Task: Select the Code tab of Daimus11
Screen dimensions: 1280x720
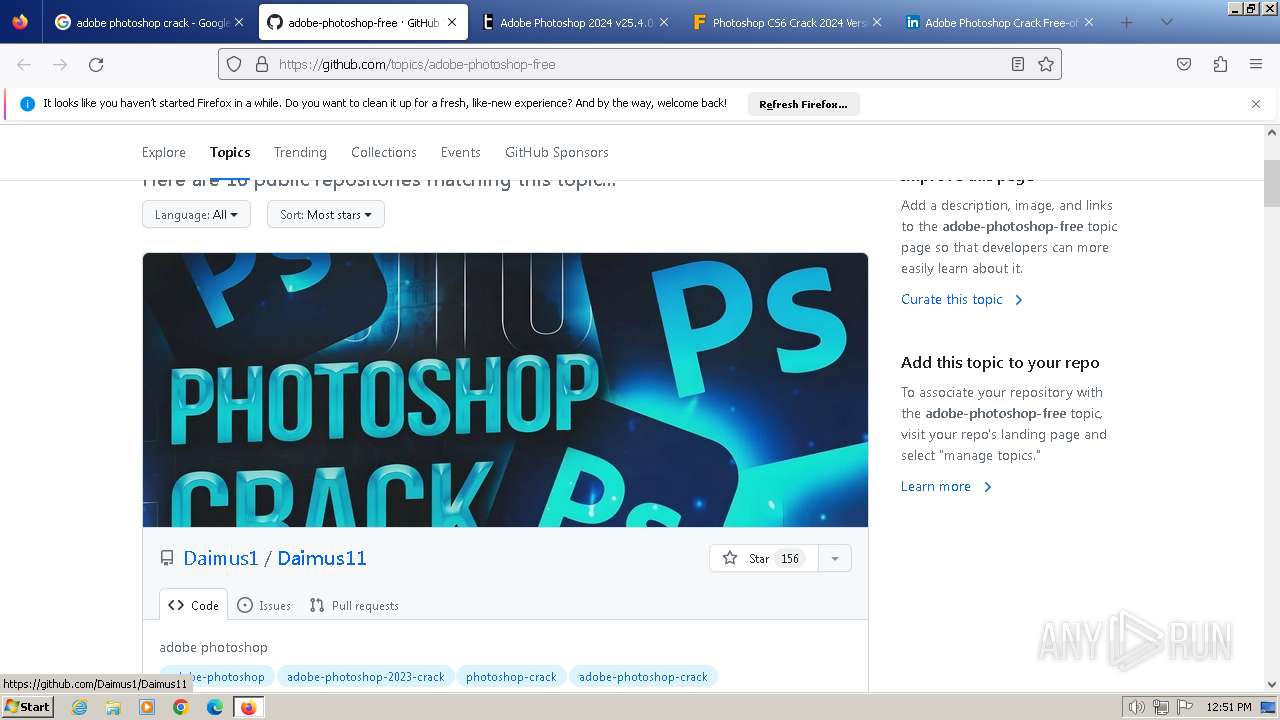Action: 194,605
